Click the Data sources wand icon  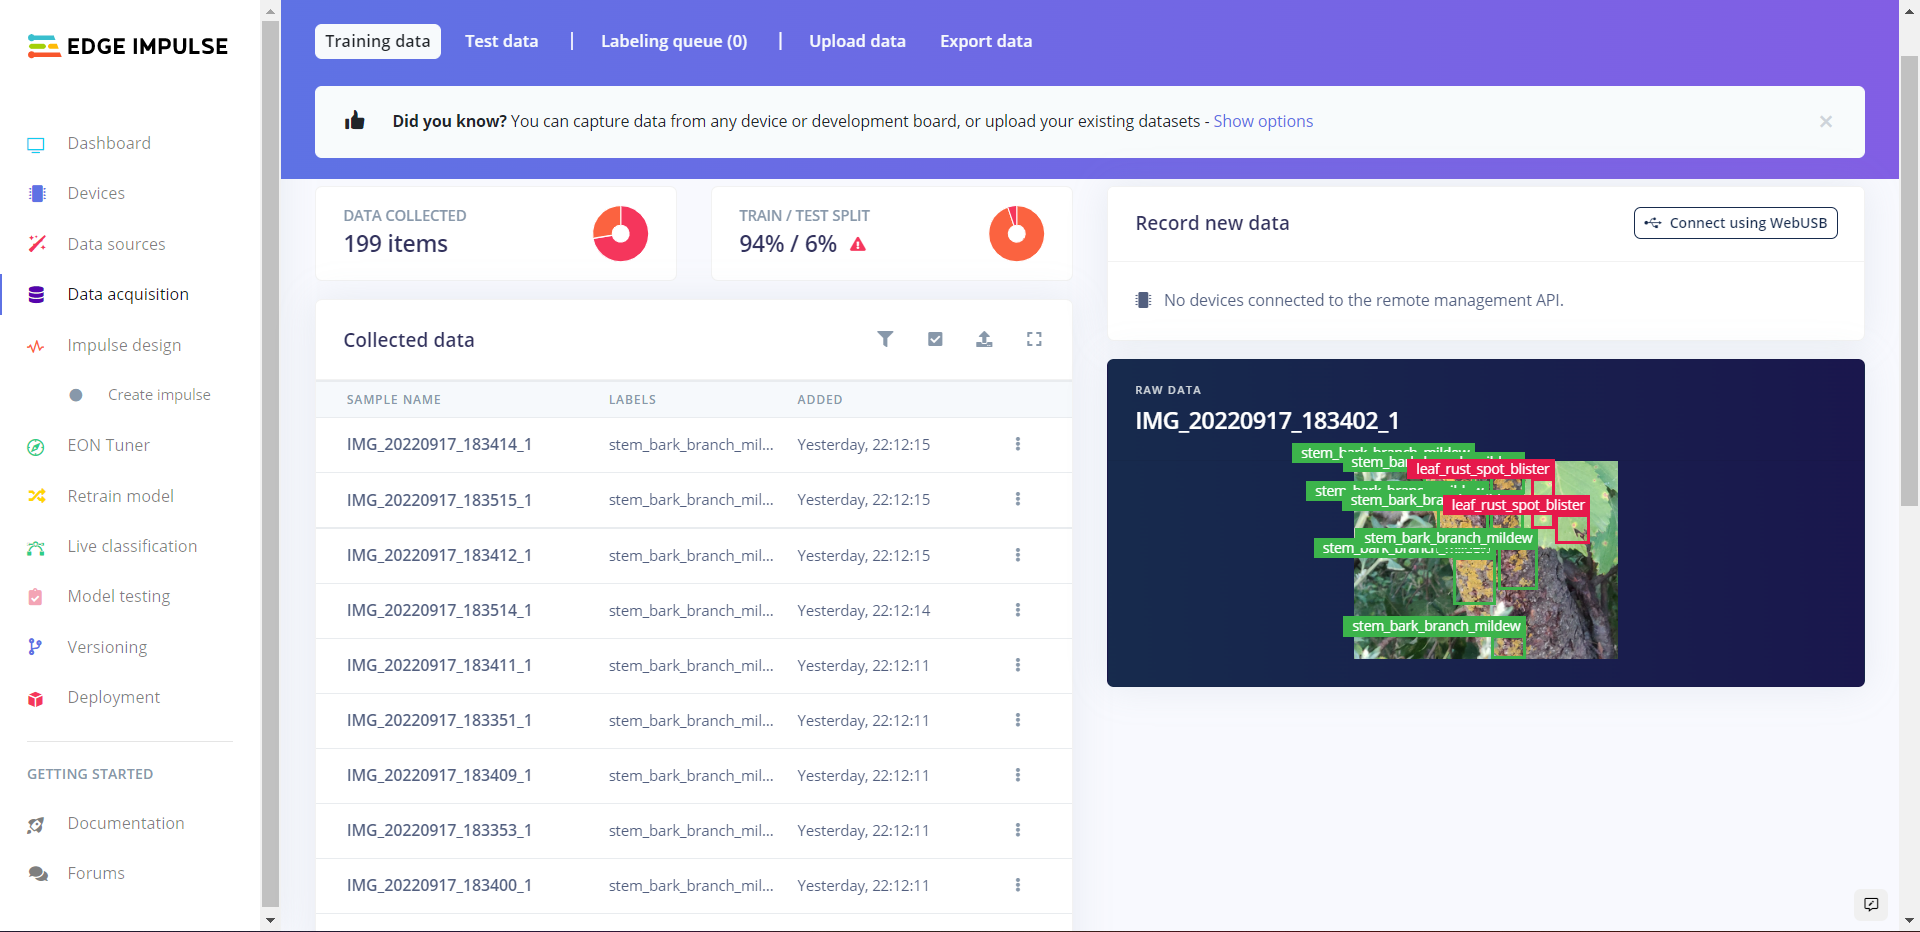(37, 244)
